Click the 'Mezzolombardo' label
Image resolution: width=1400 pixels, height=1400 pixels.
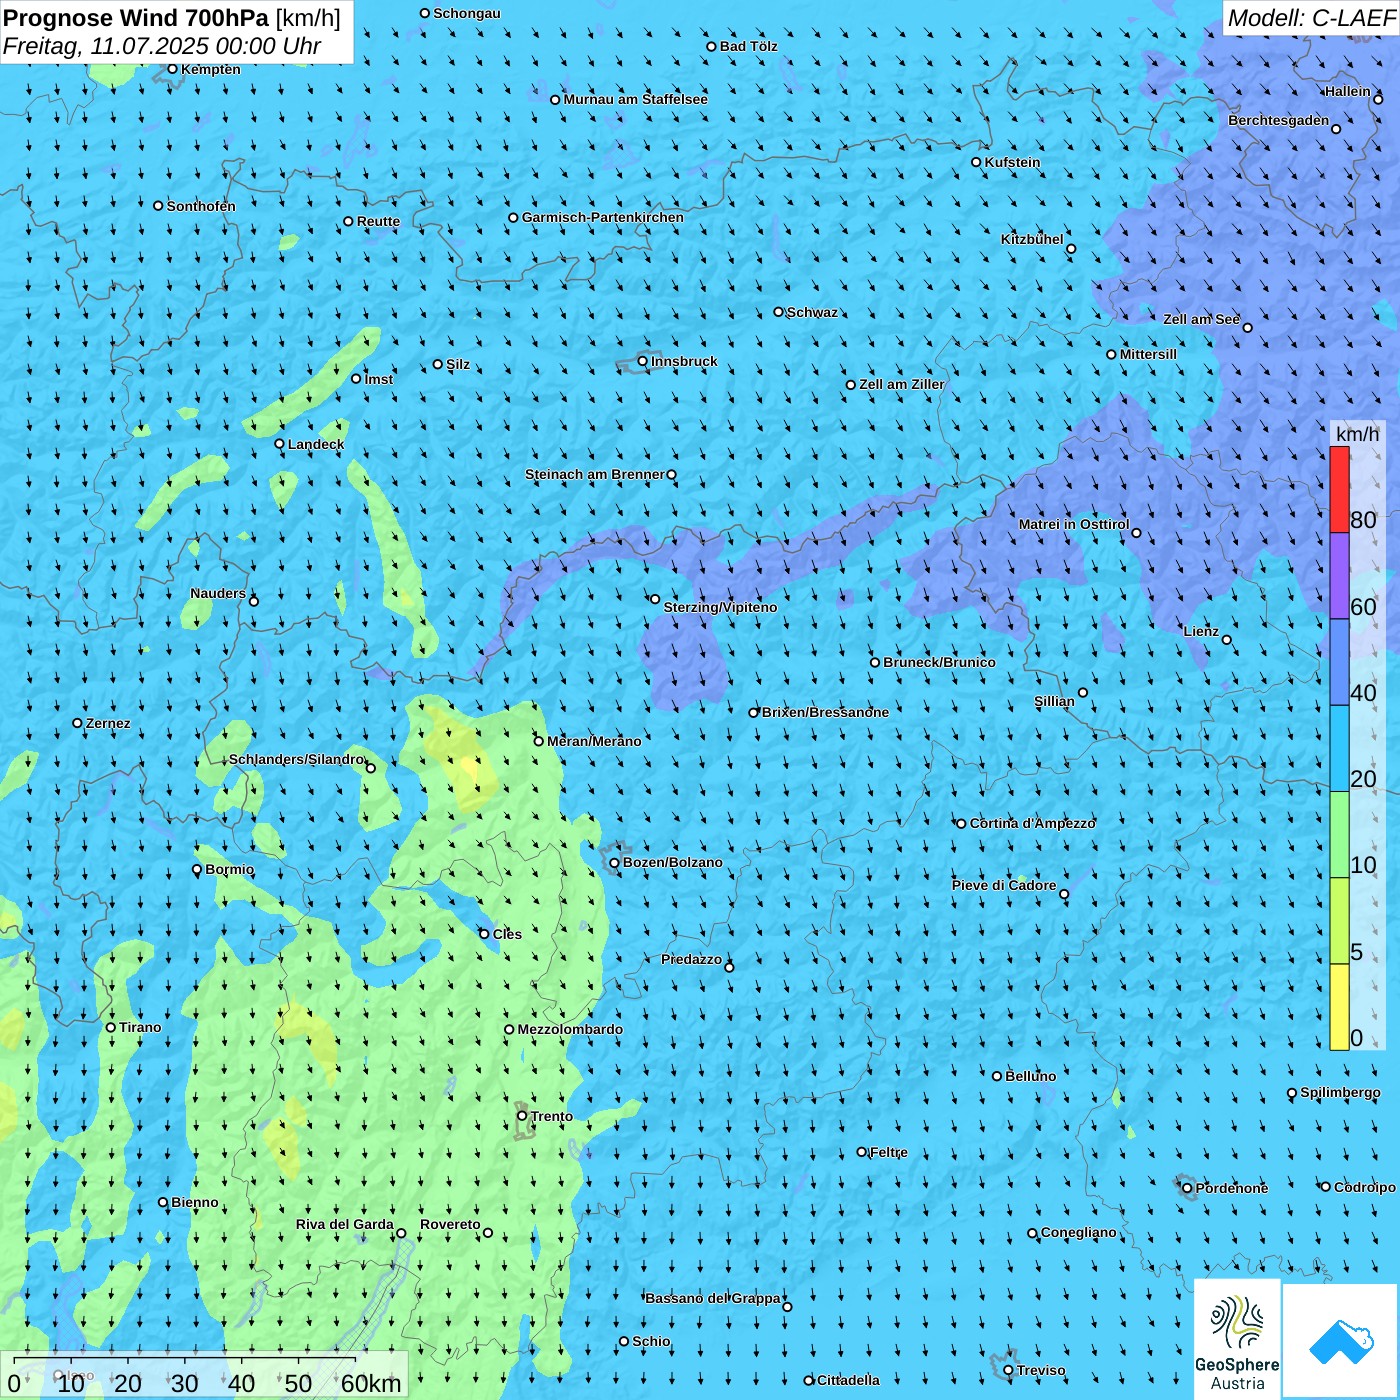(x=571, y=1029)
